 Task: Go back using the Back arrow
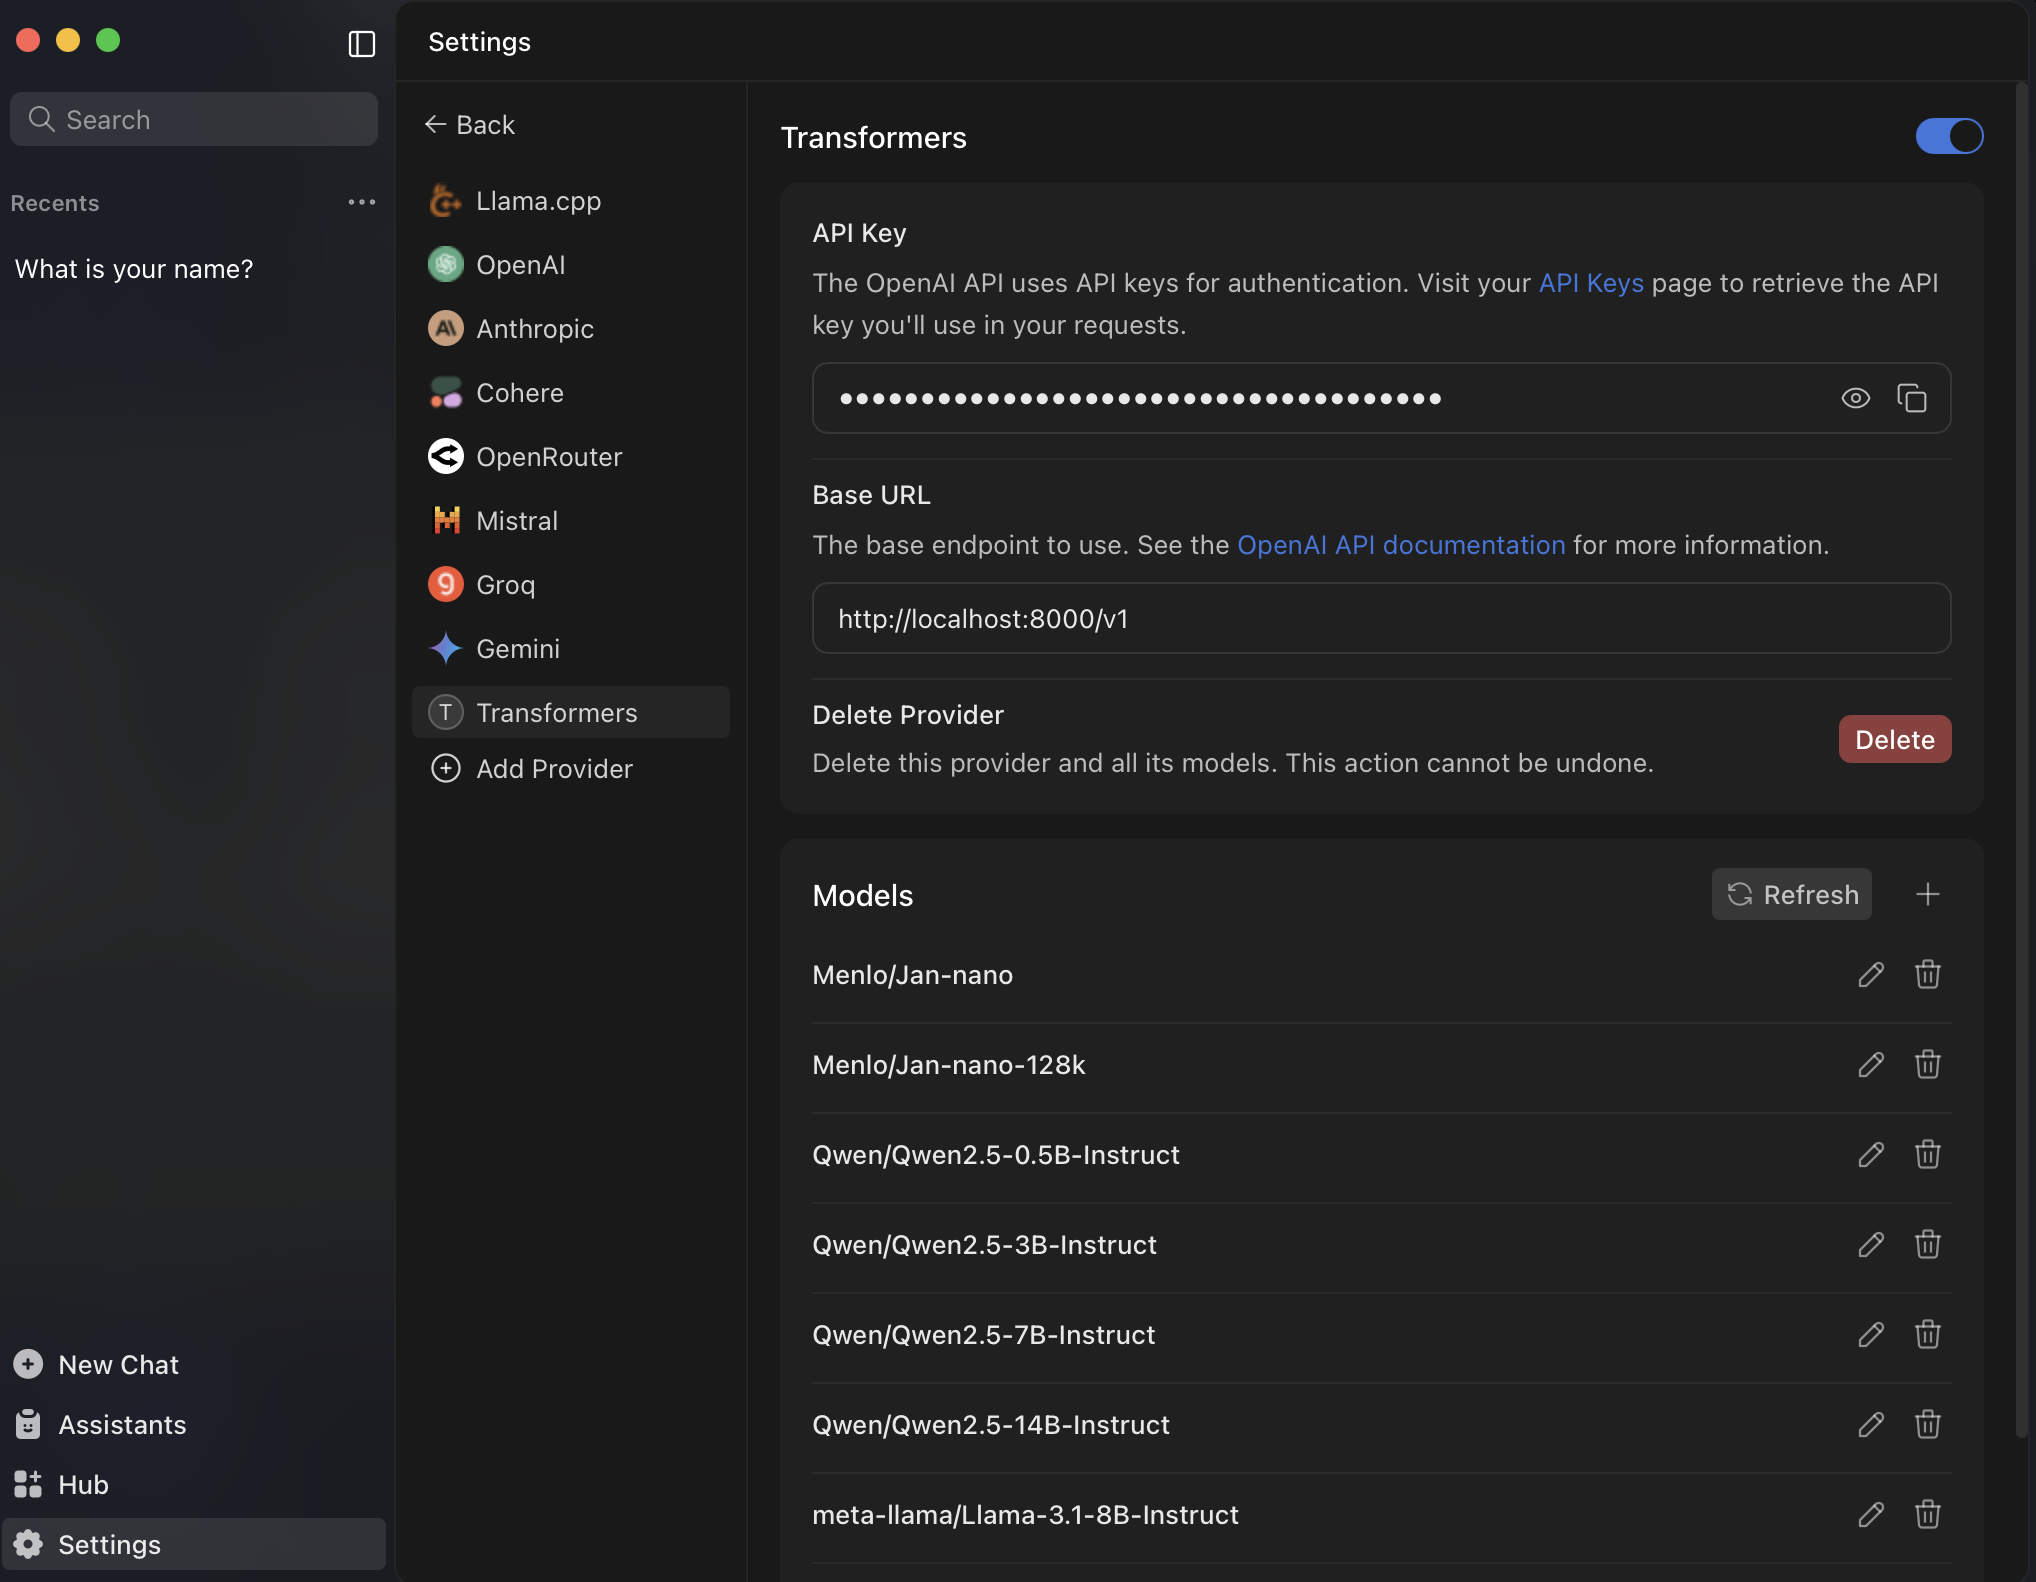[470, 124]
